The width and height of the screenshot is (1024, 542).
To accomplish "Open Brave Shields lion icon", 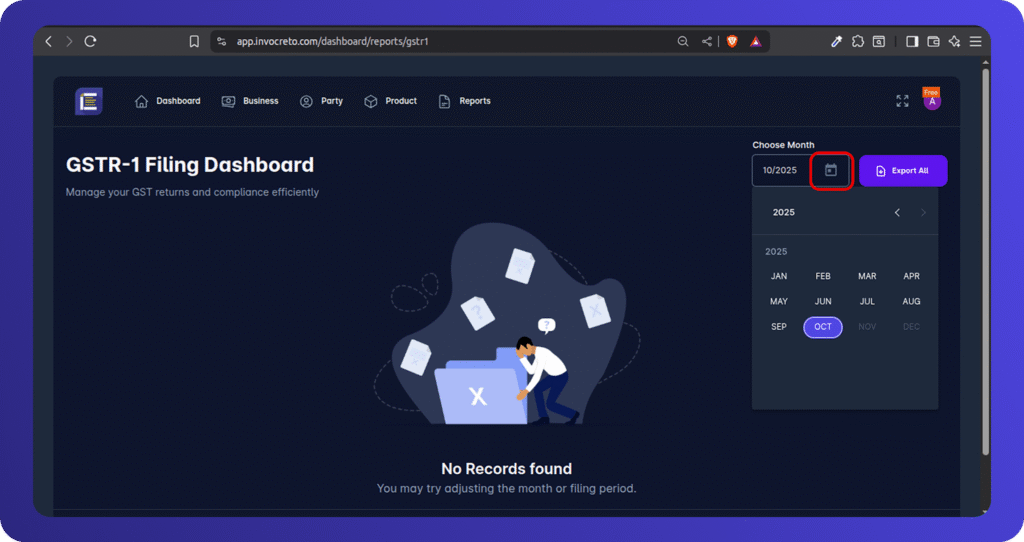I will tap(732, 41).
